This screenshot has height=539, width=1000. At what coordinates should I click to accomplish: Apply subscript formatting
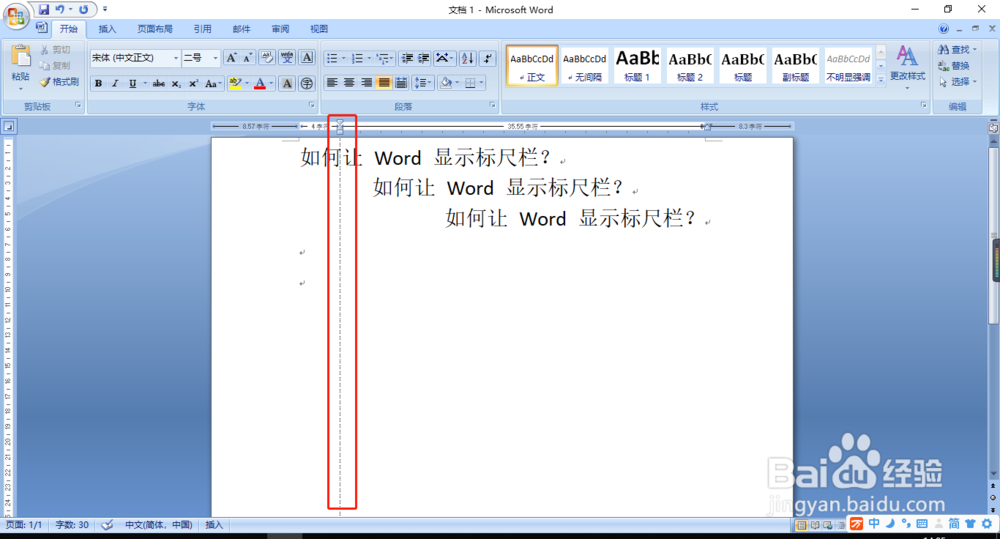176,84
